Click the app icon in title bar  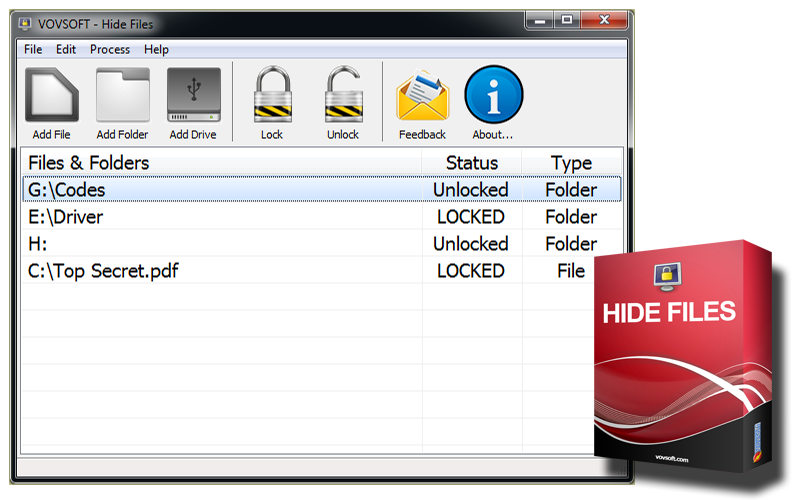tap(25, 24)
